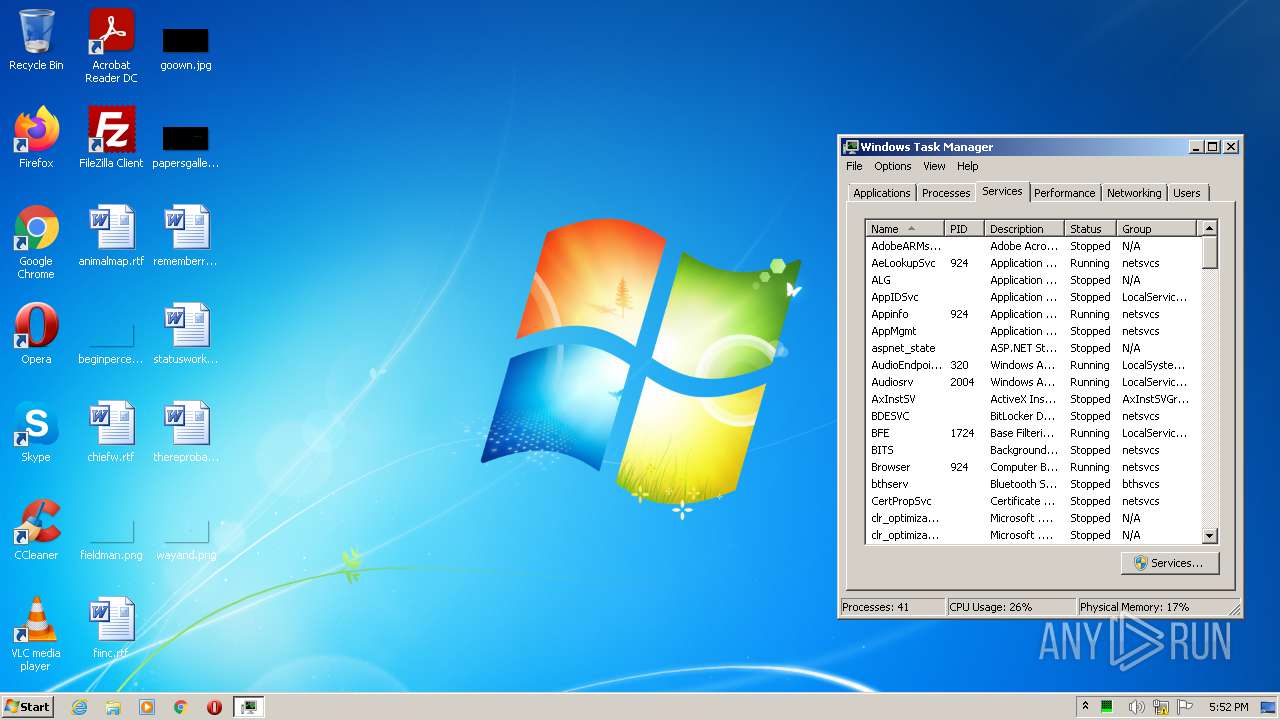Click the clock showing 5:52 PM
Screen dimensions: 1280x720
pyautogui.click(x=1228, y=707)
